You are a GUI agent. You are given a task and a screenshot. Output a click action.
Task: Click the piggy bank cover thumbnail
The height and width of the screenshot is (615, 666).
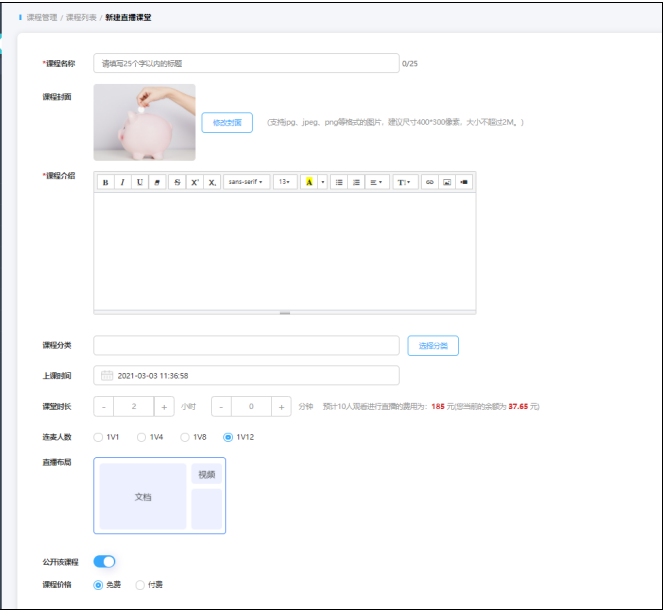click(x=144, y=122)
